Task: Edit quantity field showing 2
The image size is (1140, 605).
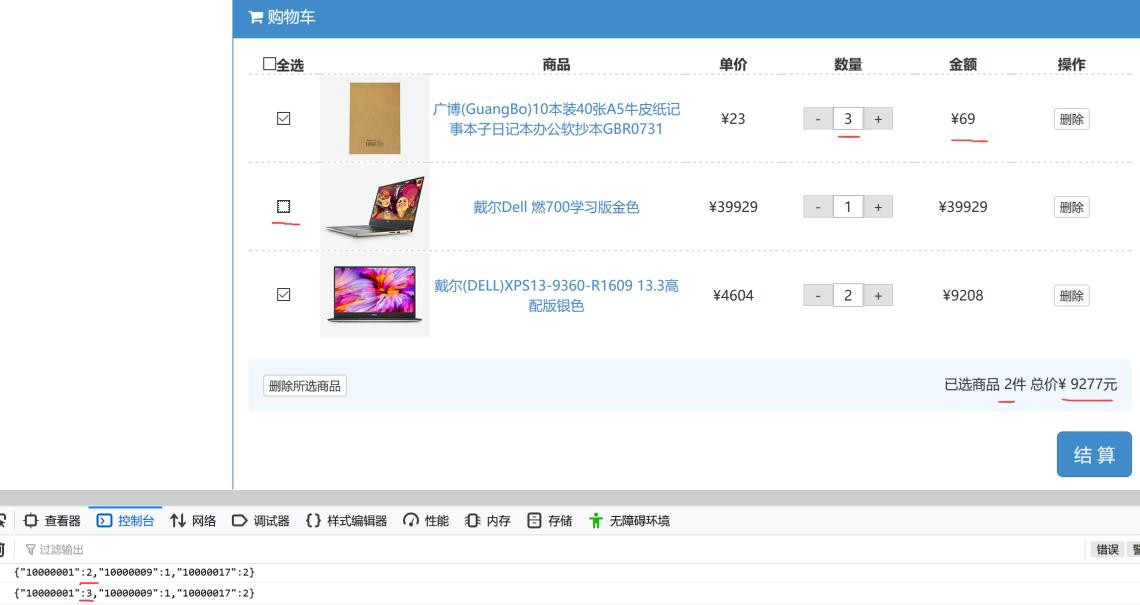Action: (x=848, y=295)
